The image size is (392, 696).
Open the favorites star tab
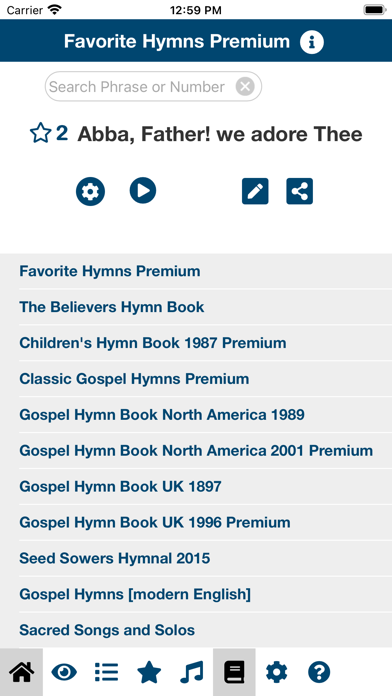[x=149, y=672]
